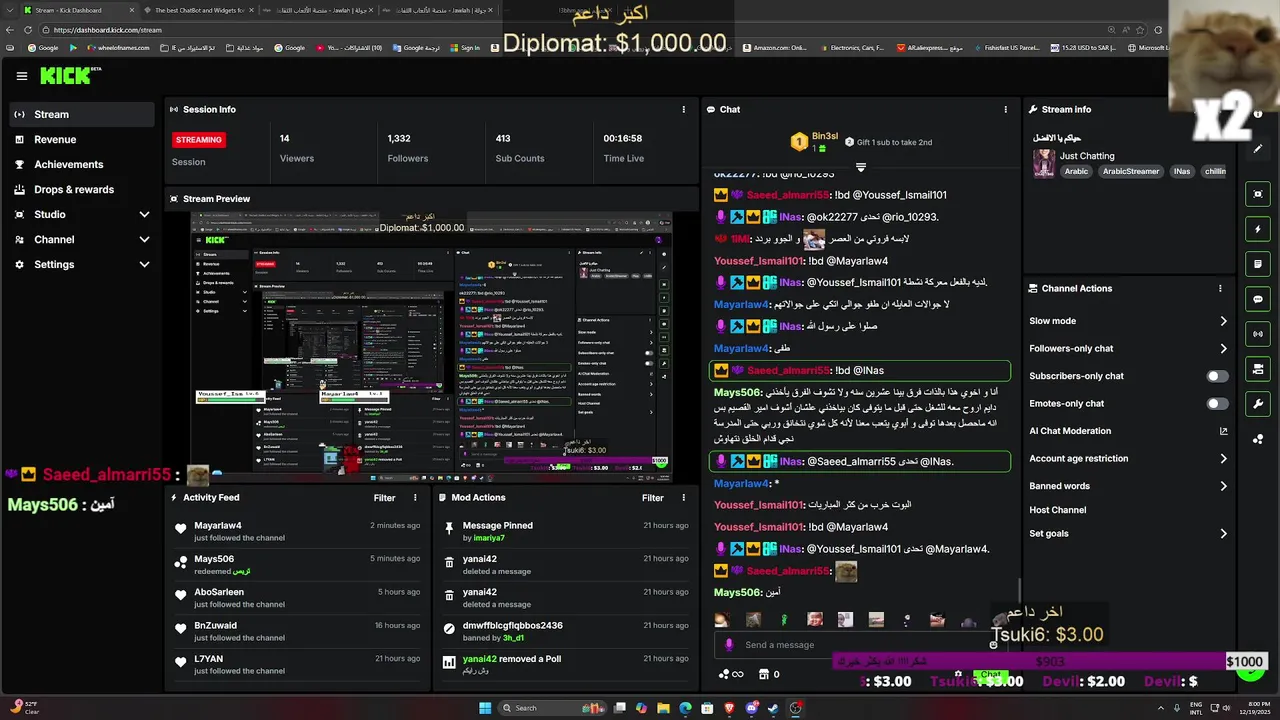1280x720 pixels.
Task: Open Amazon.com bookmark in bookmarks bar
Action: (772, 47)
